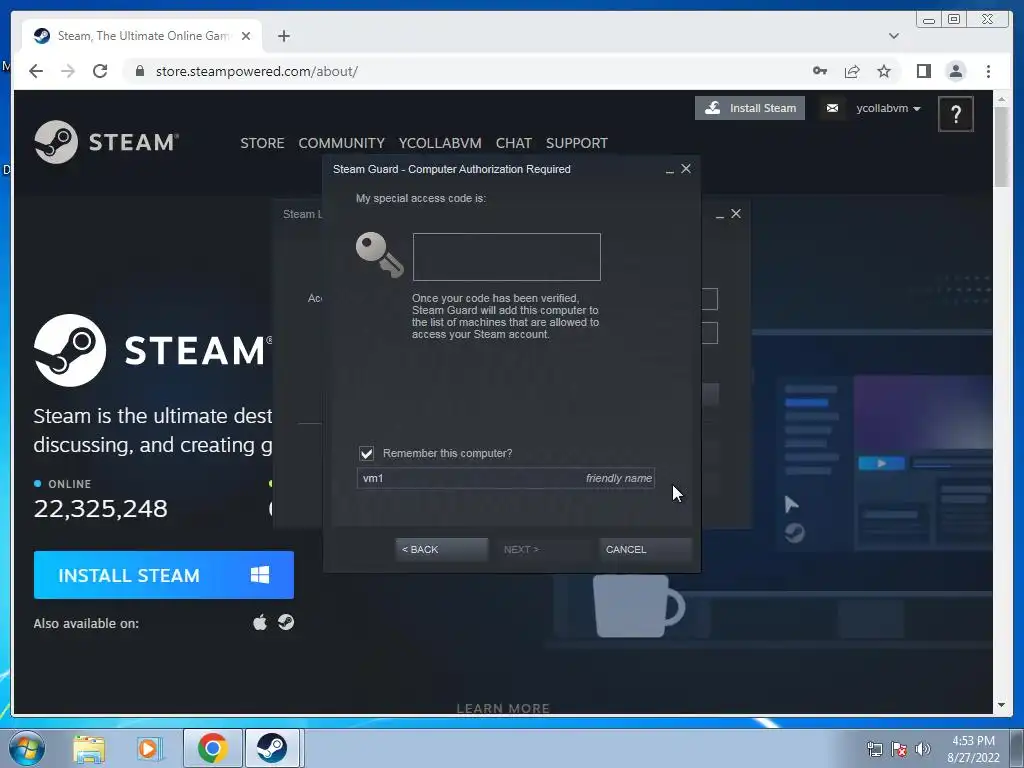Close the Steam browser tab
1024x768 pixels.
tap(246, 36)
